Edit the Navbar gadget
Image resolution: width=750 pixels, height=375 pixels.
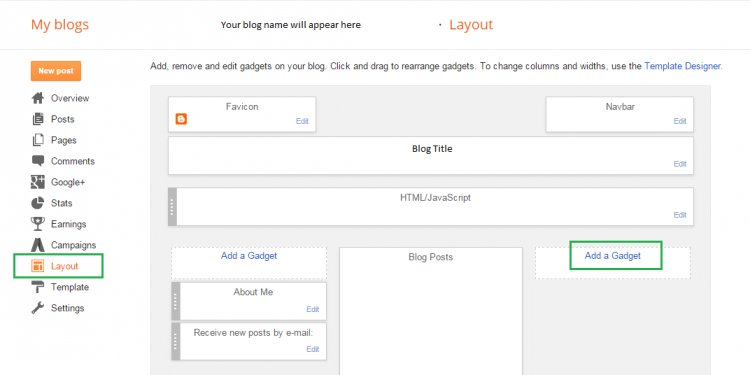point(680,121)
